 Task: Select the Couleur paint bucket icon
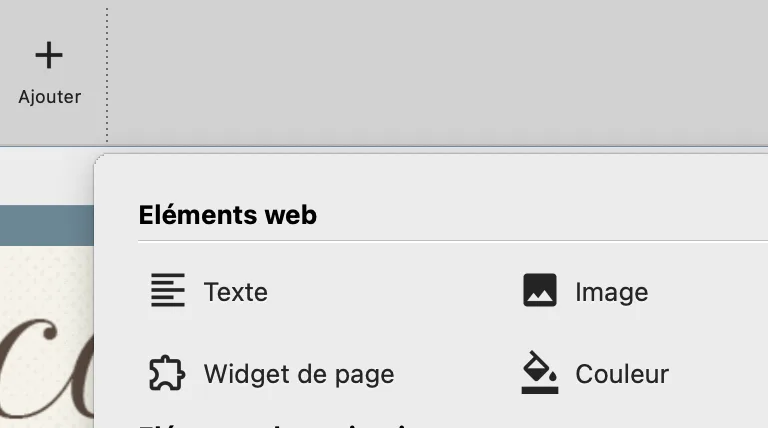pyautogui.click(x=540, y=371)
